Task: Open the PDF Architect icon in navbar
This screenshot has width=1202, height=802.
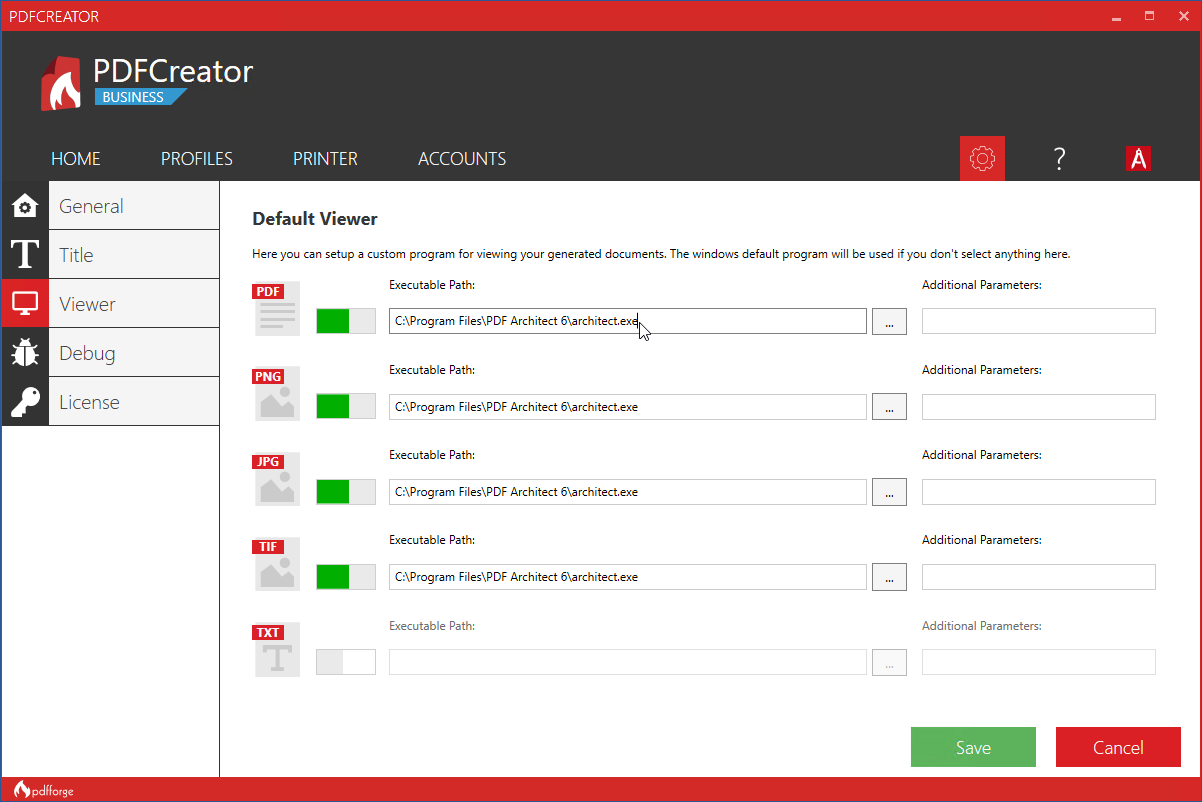Action: (1138, 158)
